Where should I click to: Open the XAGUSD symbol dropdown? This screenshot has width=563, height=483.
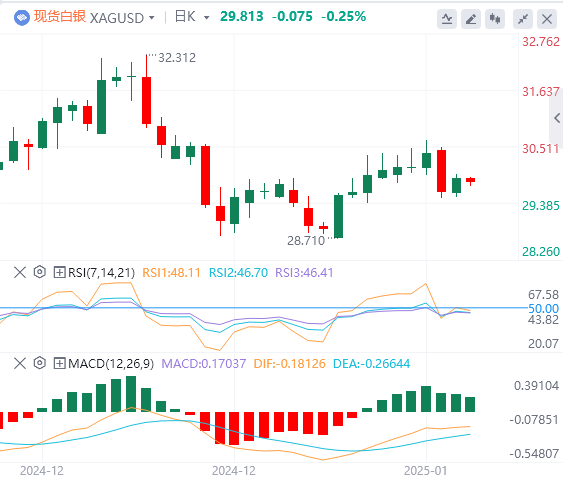pyautogui.click(x=122, y=18)
